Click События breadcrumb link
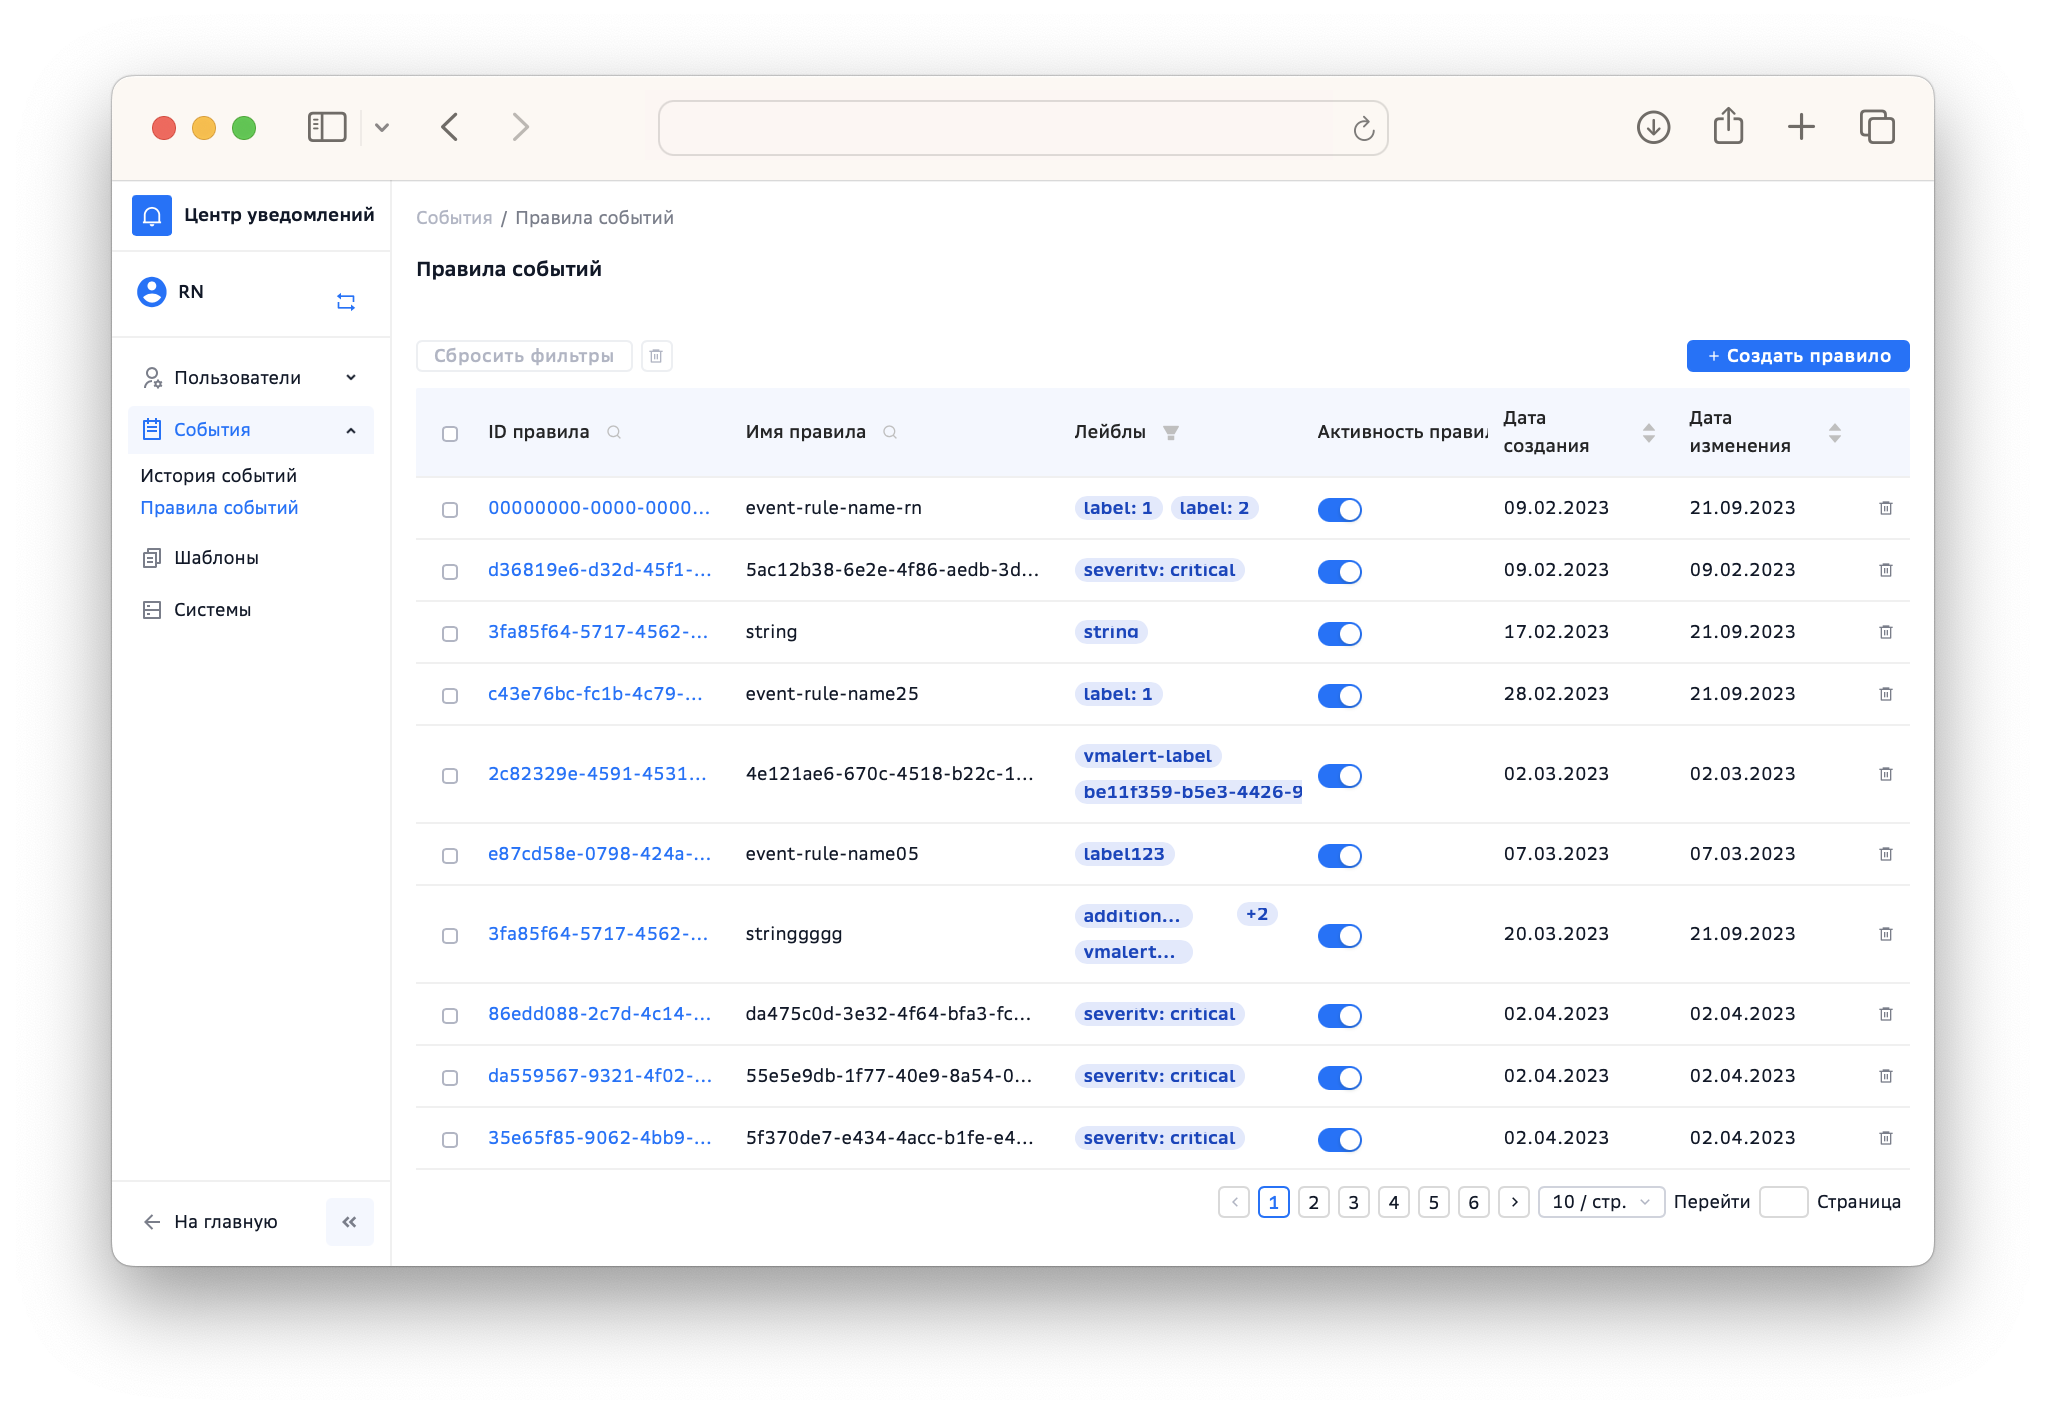This screenshot has width=2046, height=1414. tap(454, 217)
